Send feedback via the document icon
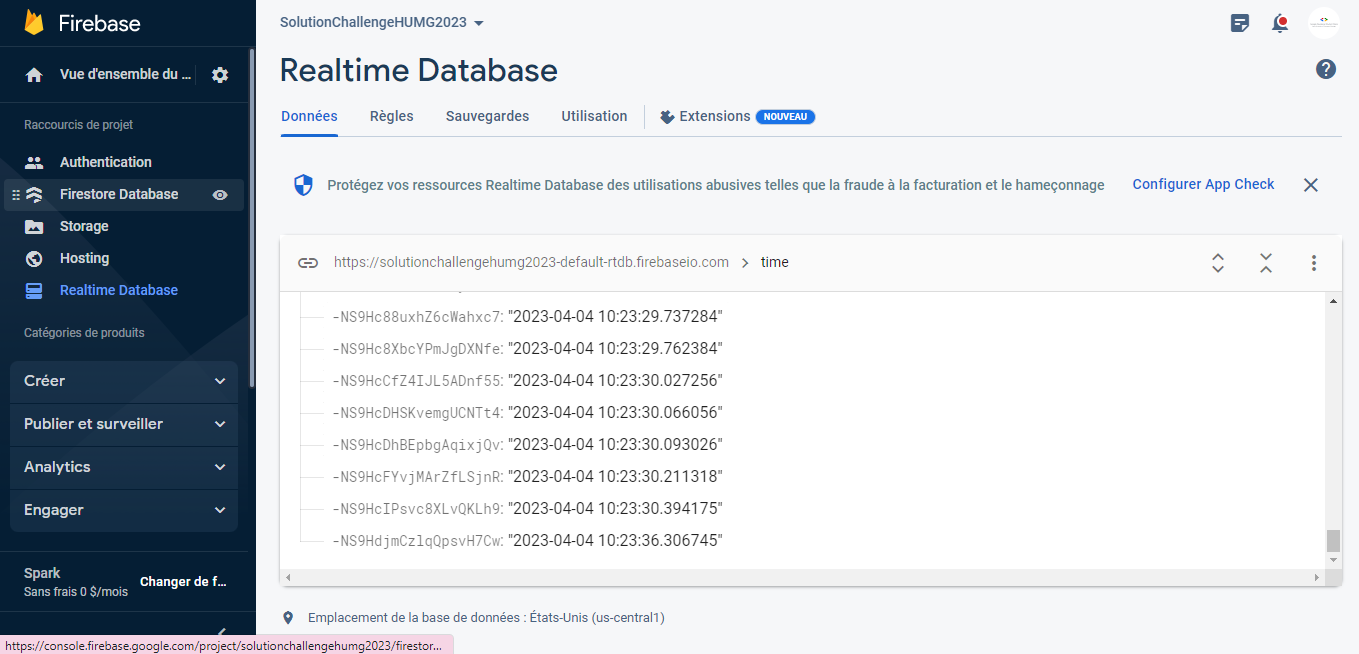 click(x=1239, y=22)
